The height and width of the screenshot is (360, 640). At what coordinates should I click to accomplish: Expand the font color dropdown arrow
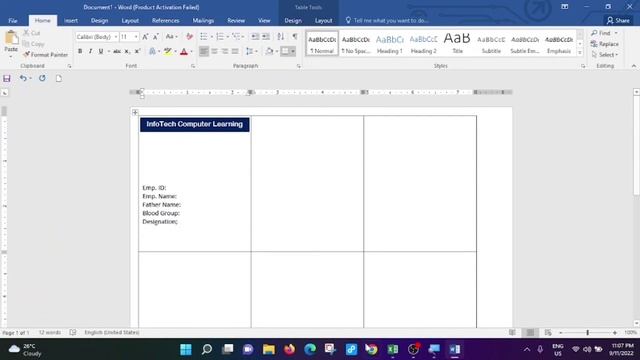[x=191, y=51]
